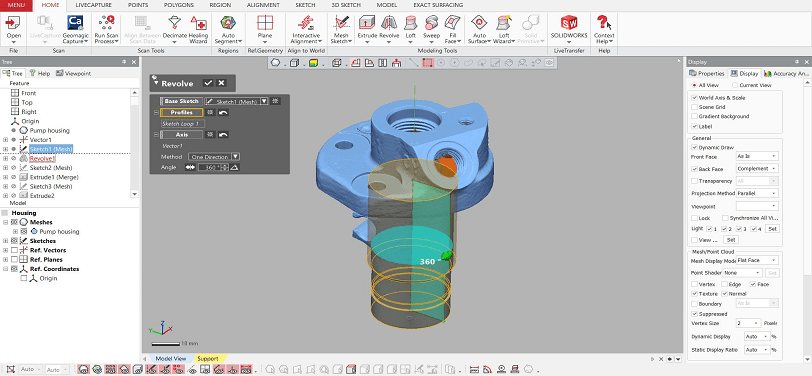
Task: Toggle the Dynamic Draw checkbox
Action: tap(694, 148)
